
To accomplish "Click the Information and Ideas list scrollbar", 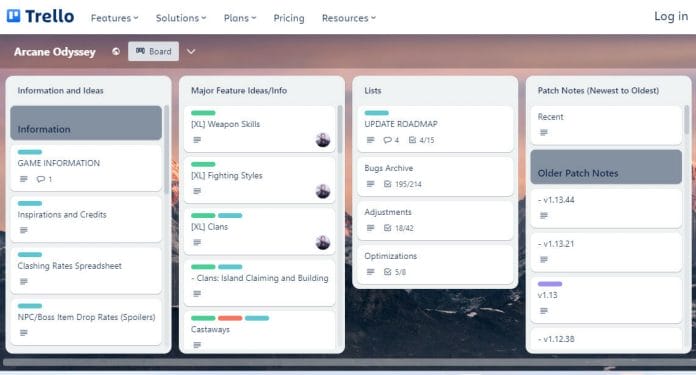I will [166, 149].
